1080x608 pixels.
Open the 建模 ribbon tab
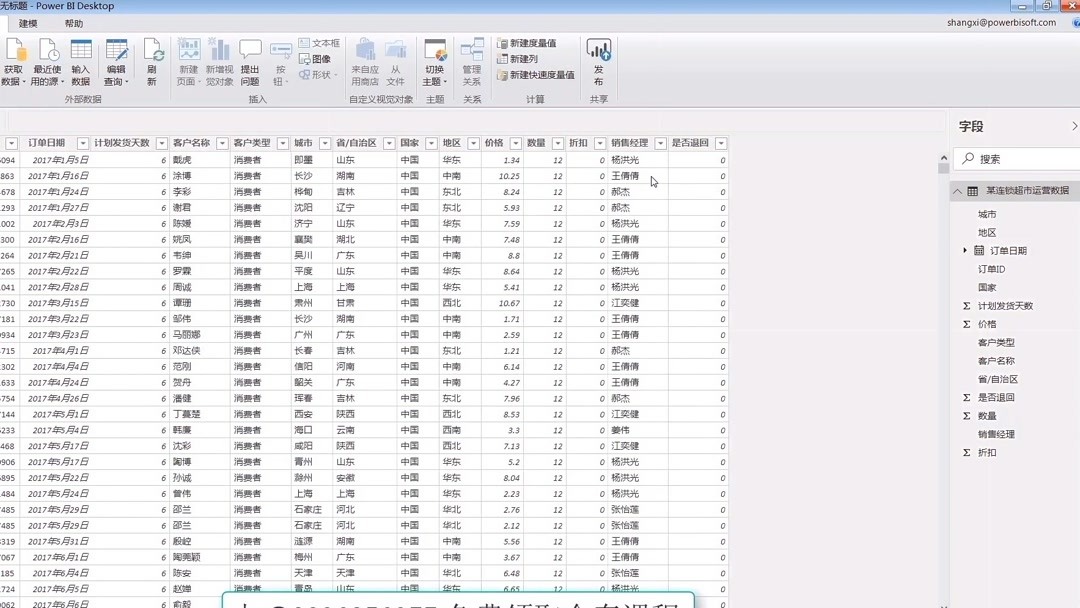pyautogui.click(x=30, y=21)
